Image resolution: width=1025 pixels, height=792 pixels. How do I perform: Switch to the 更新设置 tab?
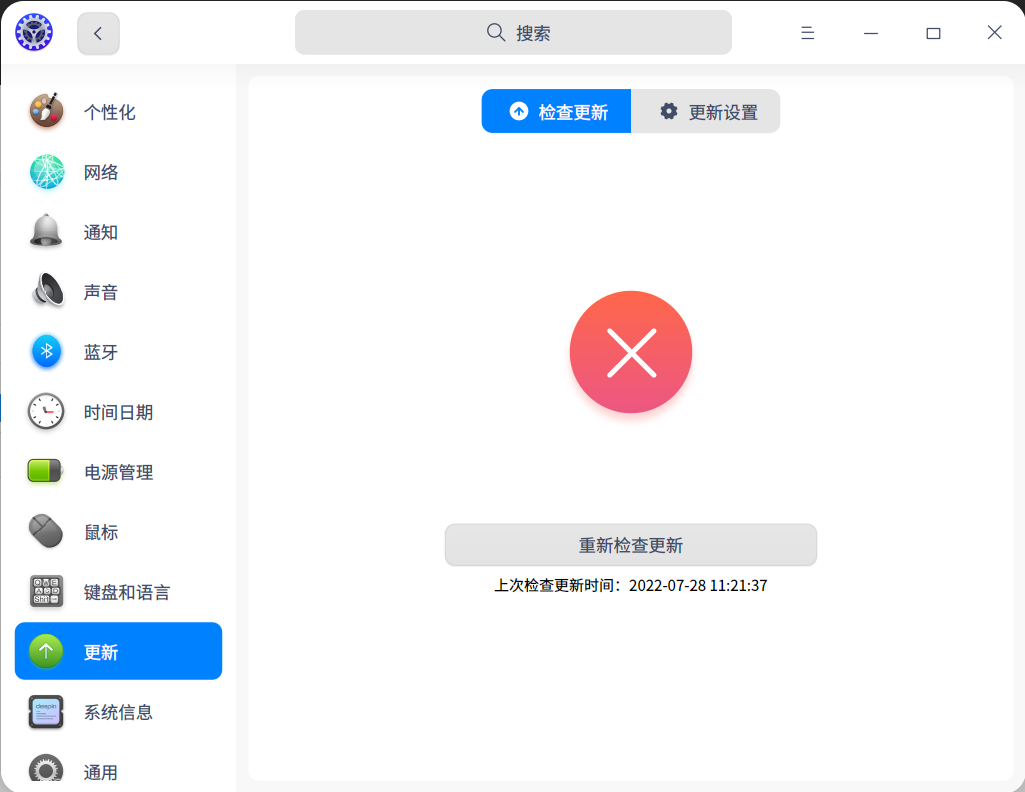(x=705, y=111)
